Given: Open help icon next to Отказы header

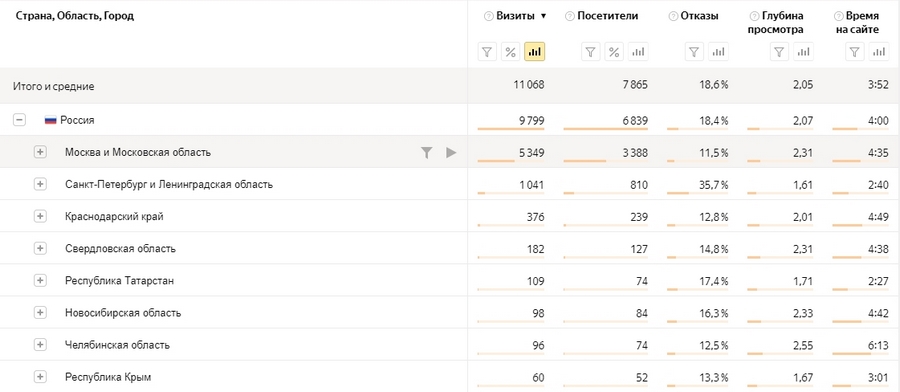Looking at the screenshot, I should 673,17.
